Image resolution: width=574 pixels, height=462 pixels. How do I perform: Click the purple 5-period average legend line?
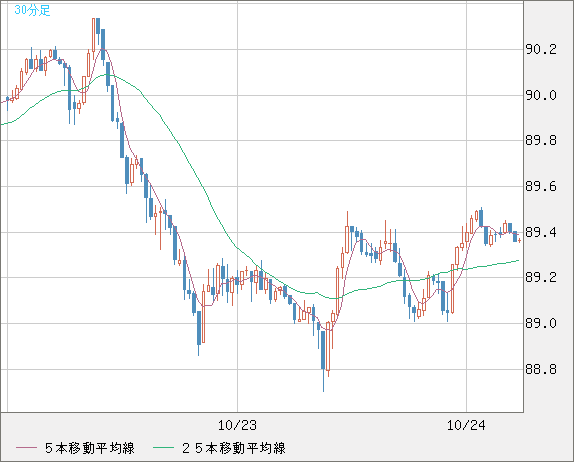(26, 448)
